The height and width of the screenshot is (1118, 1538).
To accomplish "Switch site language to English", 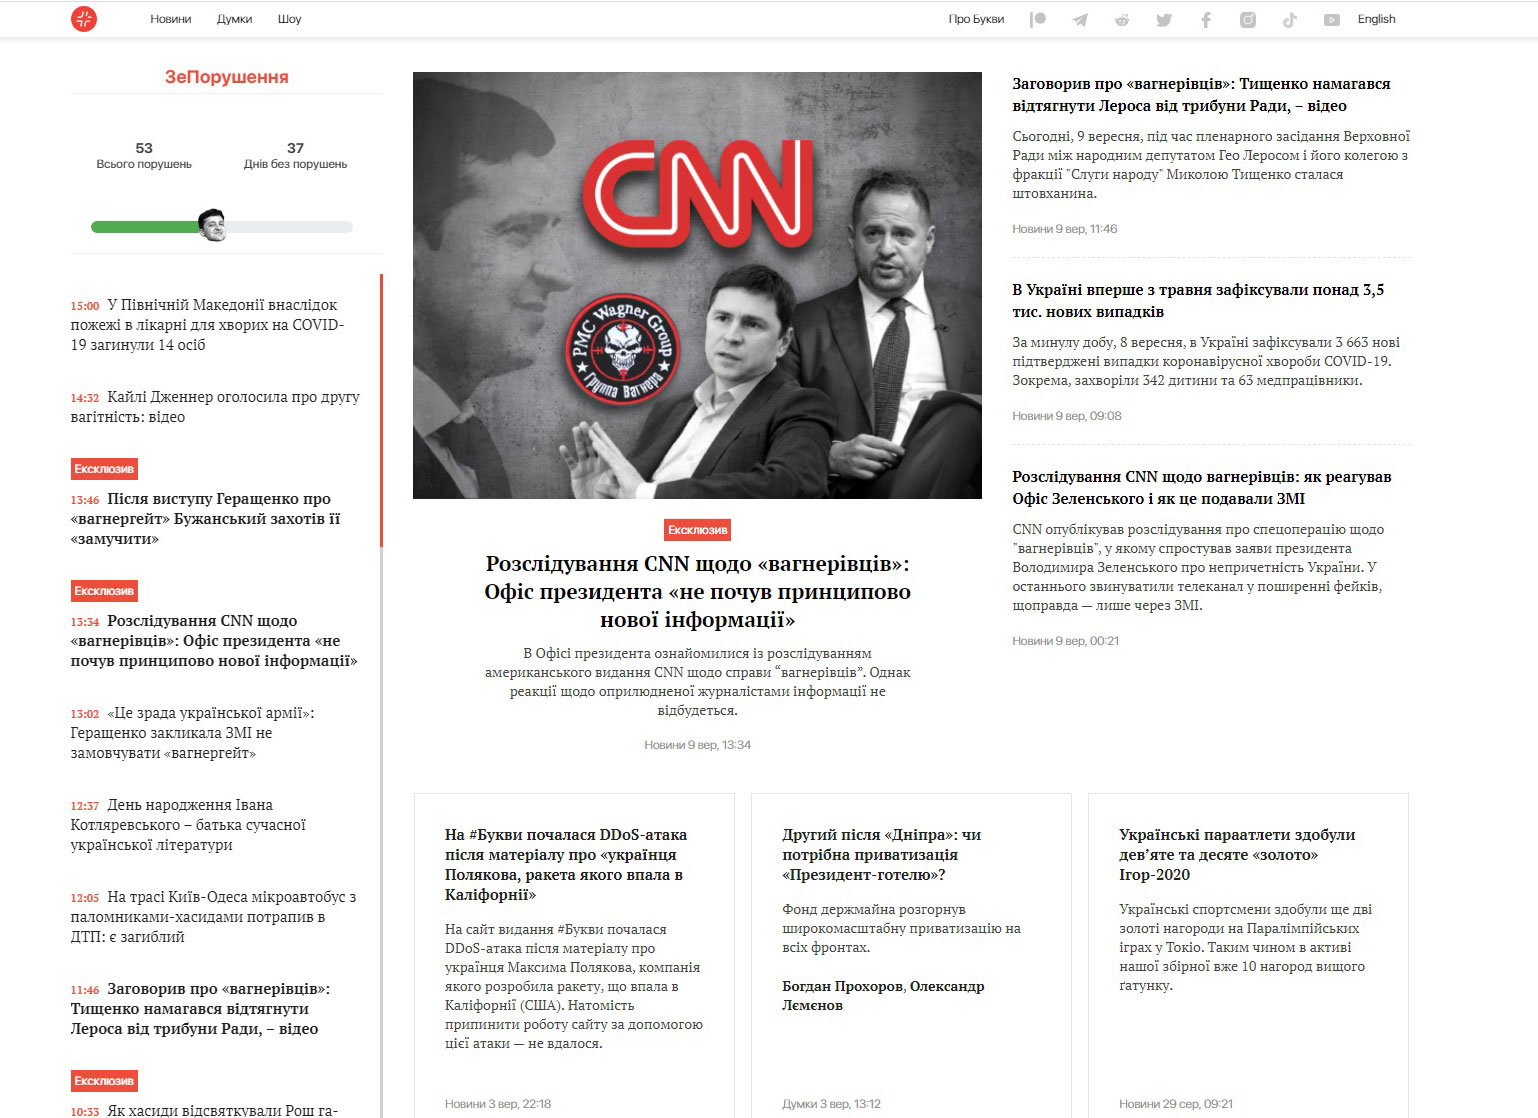I will click(1376, 19).
